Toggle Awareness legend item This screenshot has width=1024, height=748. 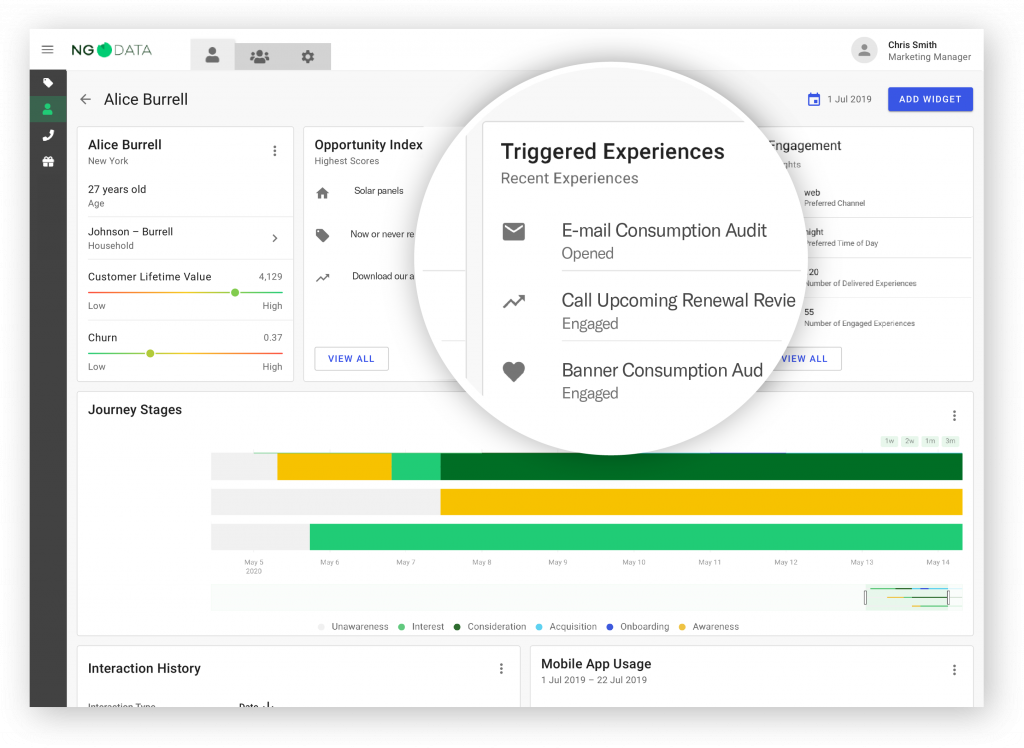tap(709, 626)
